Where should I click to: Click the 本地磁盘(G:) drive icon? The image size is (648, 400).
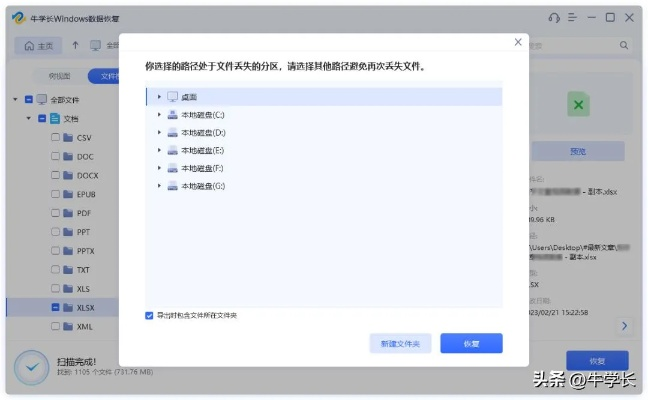(172, 186)
